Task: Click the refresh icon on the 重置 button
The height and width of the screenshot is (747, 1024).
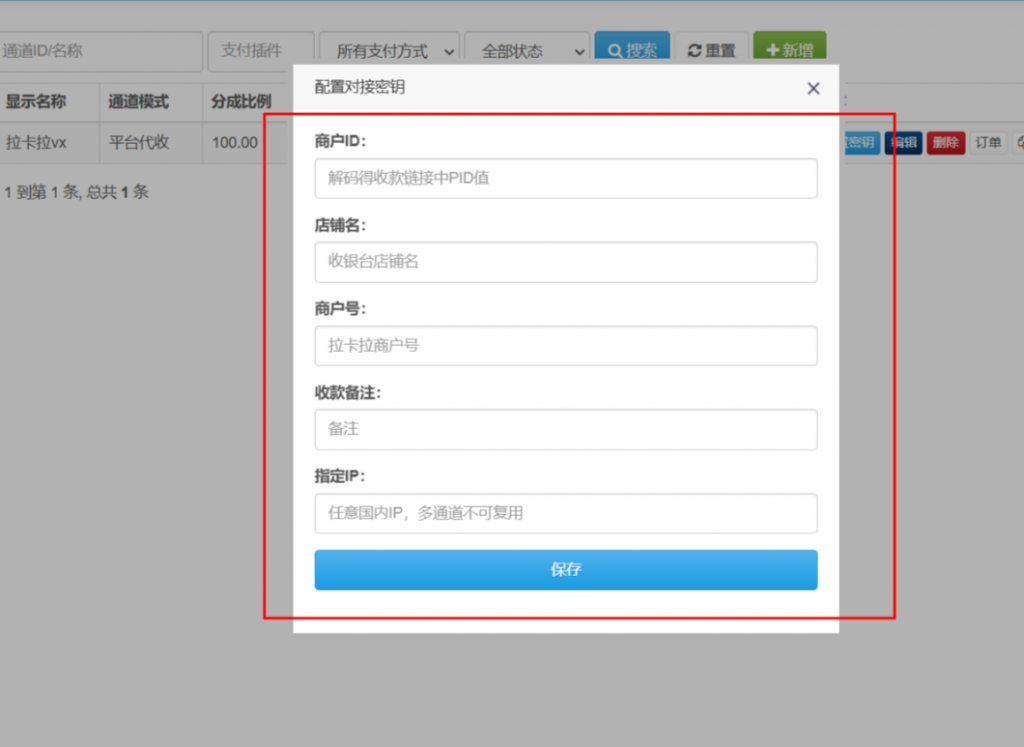Action: point(694,48)
